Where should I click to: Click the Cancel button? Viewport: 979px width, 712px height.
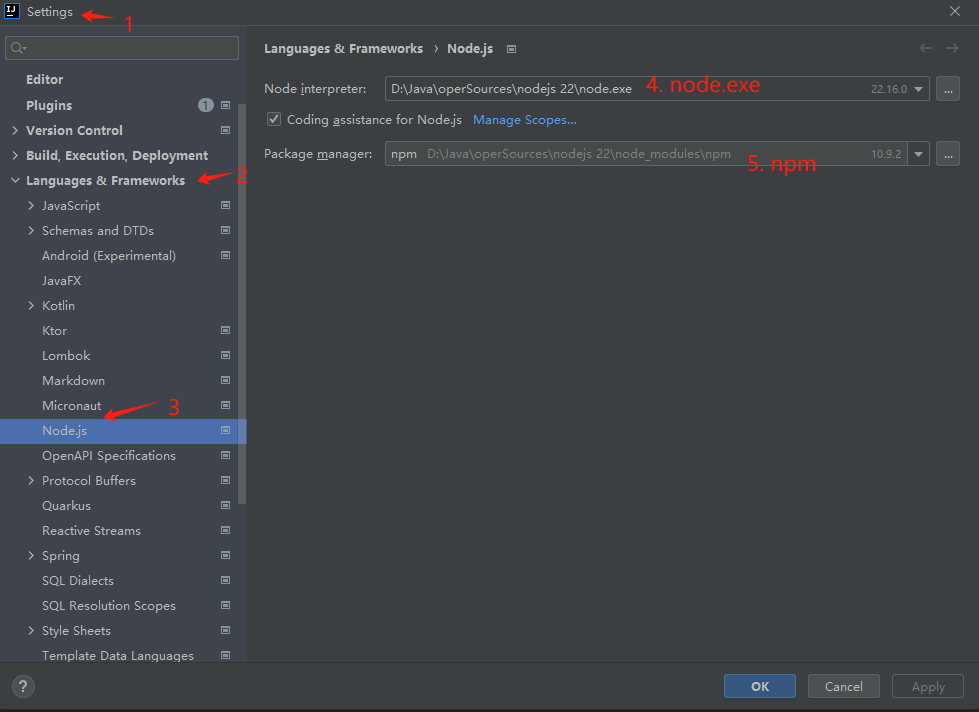[x=844, y=686]
